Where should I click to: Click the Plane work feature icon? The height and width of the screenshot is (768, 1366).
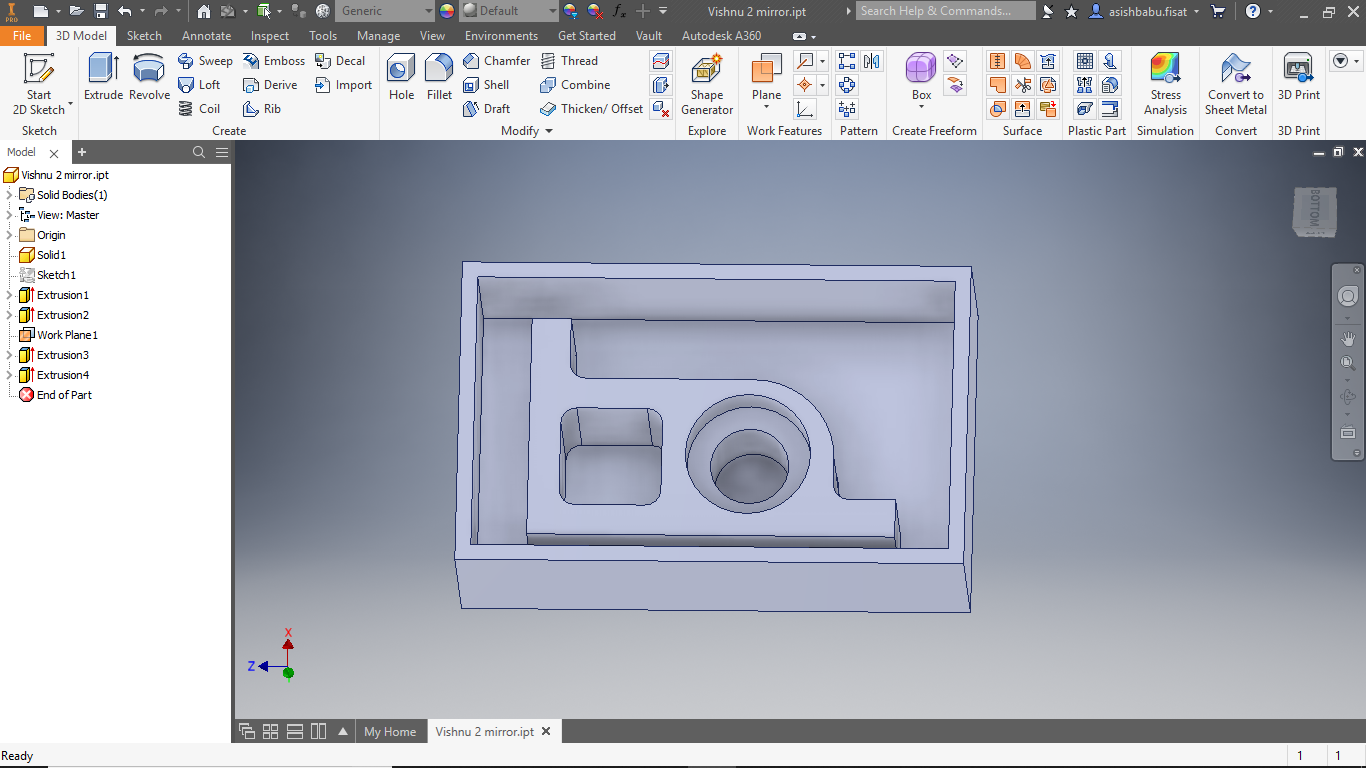click(766, 70)
